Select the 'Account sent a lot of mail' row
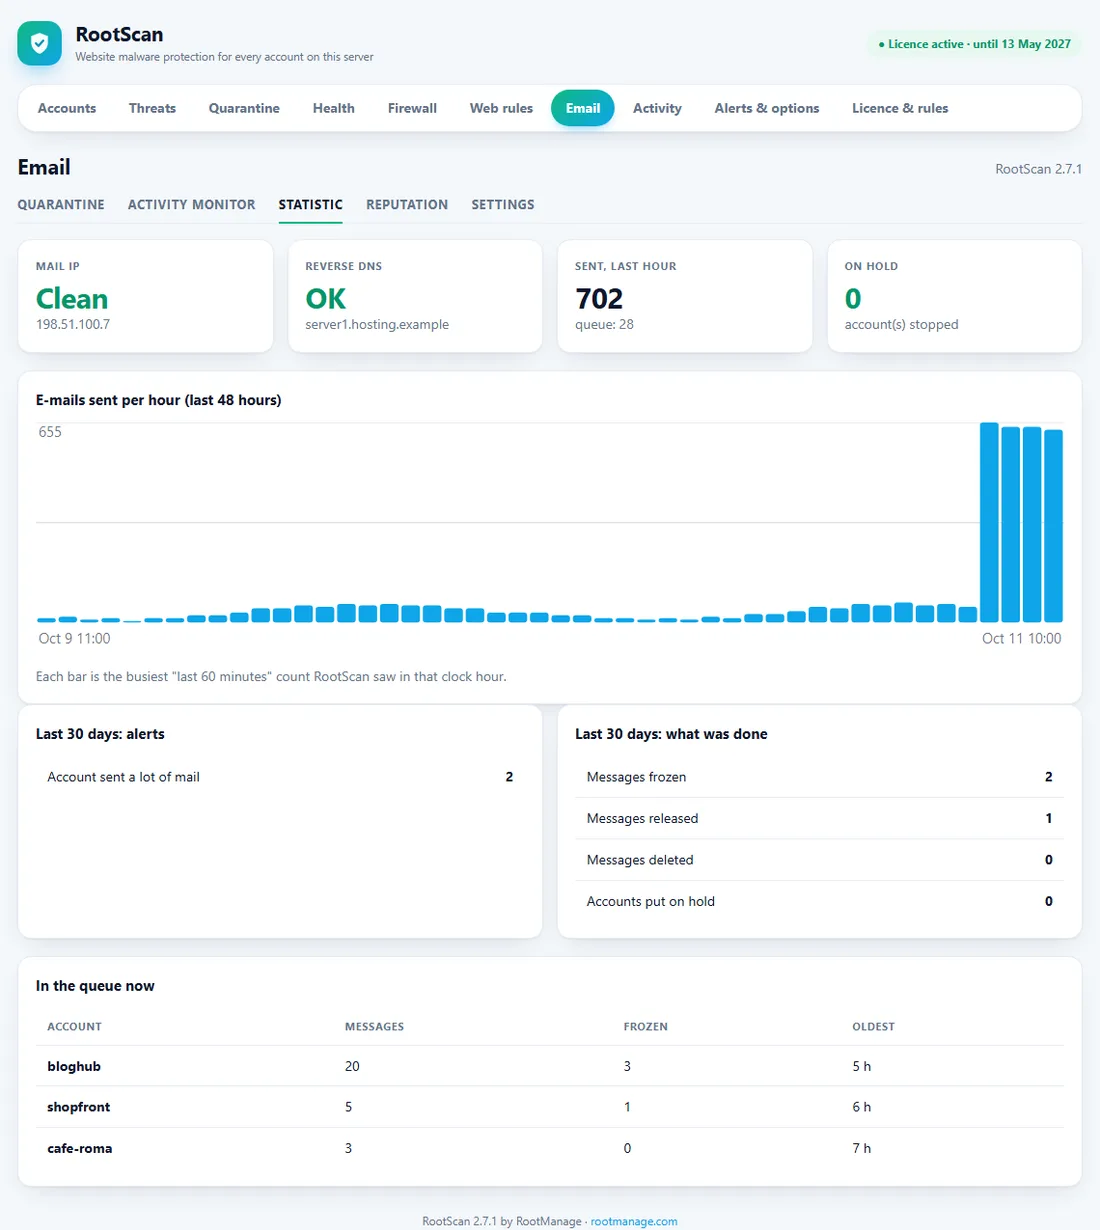Screen dimensions: 1100x1230 (x=280, y=777)
